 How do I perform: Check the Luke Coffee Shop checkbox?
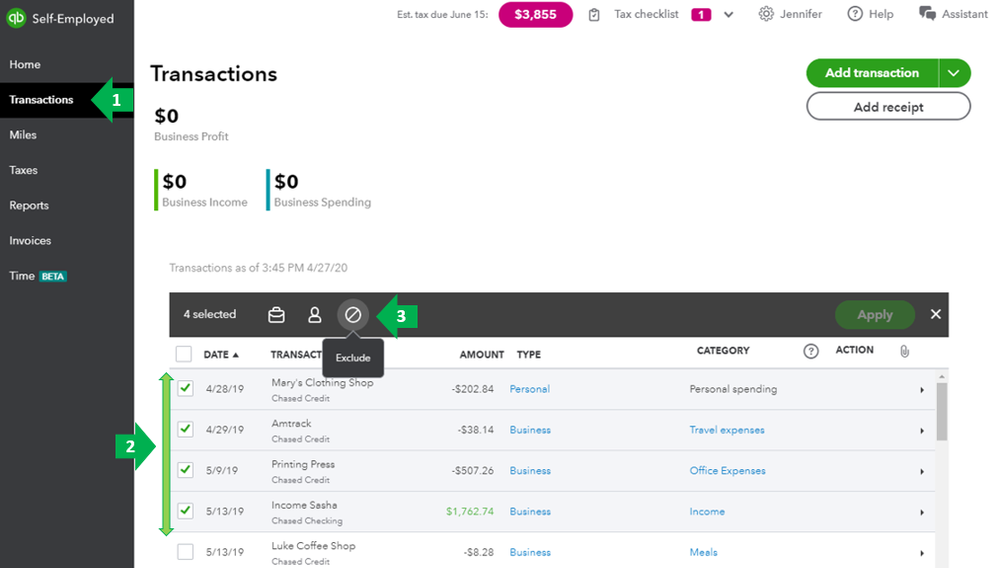pyautogui.click(x=185, y=551)
